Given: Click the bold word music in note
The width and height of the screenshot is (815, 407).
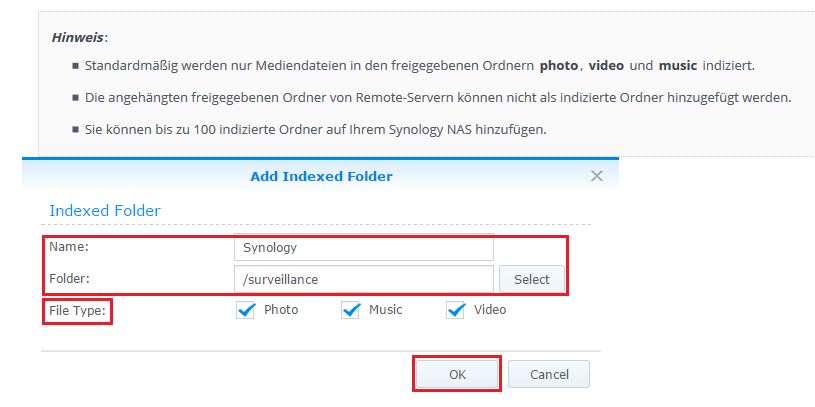Looking at the screenshot, I should pos(678,65).
